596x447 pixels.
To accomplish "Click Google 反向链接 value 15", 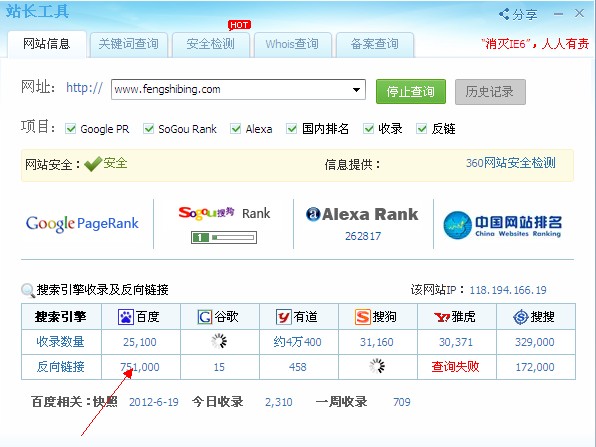I will pyautogui.click(x=219, y=367).
